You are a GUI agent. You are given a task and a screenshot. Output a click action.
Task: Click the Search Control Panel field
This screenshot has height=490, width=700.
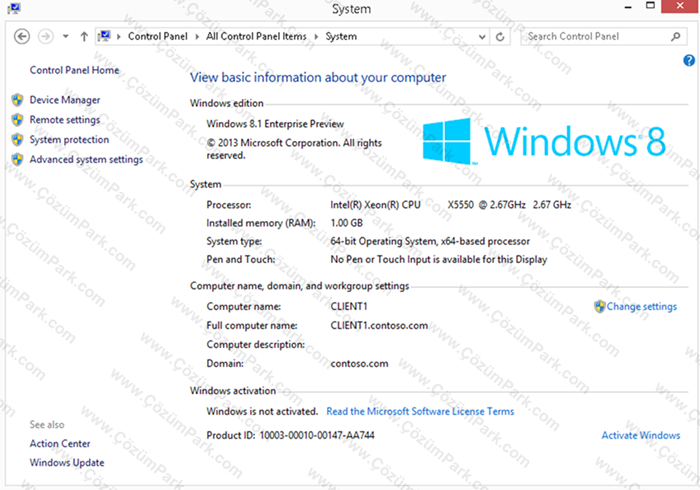(603, 36)
